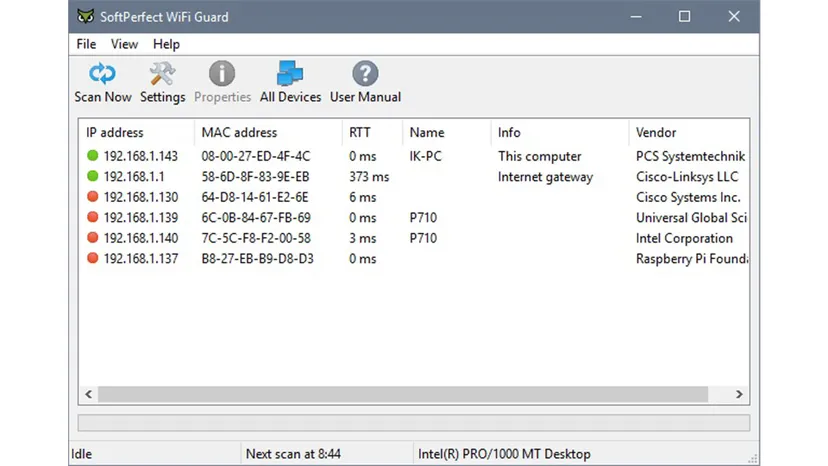
Task: Select the Internet gateway row 192.168.1.1
Action: (413, 176)
